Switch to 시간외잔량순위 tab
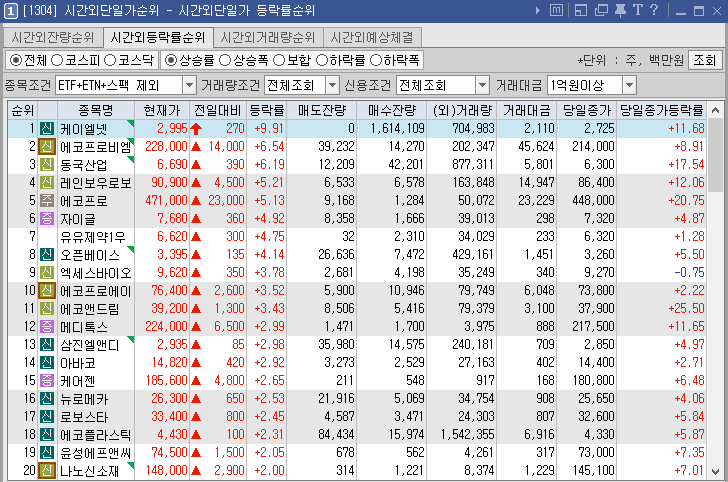This screenshot has height=482, width=728. [x=53, y=37]
